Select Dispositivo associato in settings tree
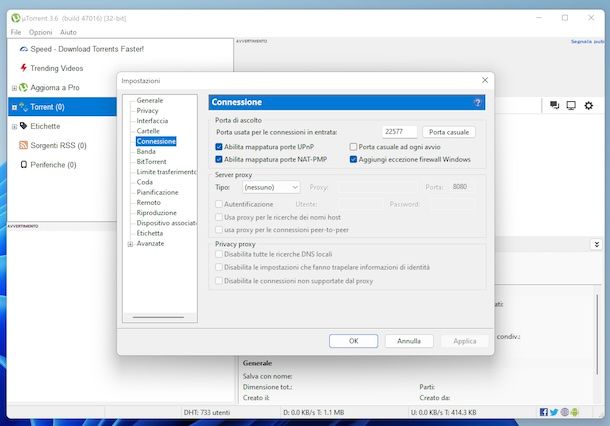This screenshot has width=610, height=426. coord(166,223)
